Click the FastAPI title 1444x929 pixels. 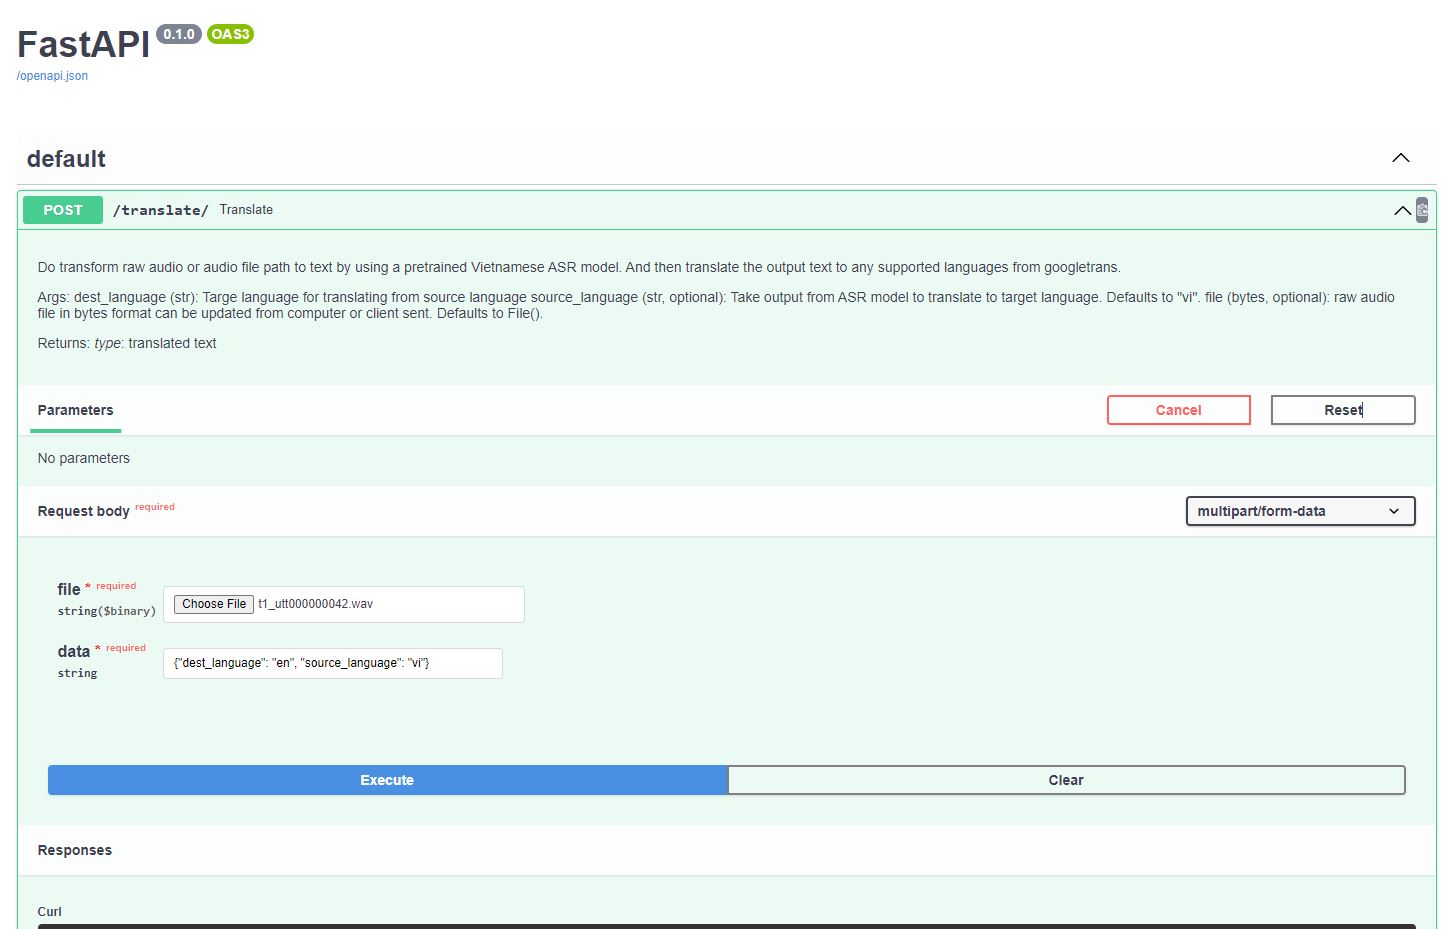(x=83, y=44)
